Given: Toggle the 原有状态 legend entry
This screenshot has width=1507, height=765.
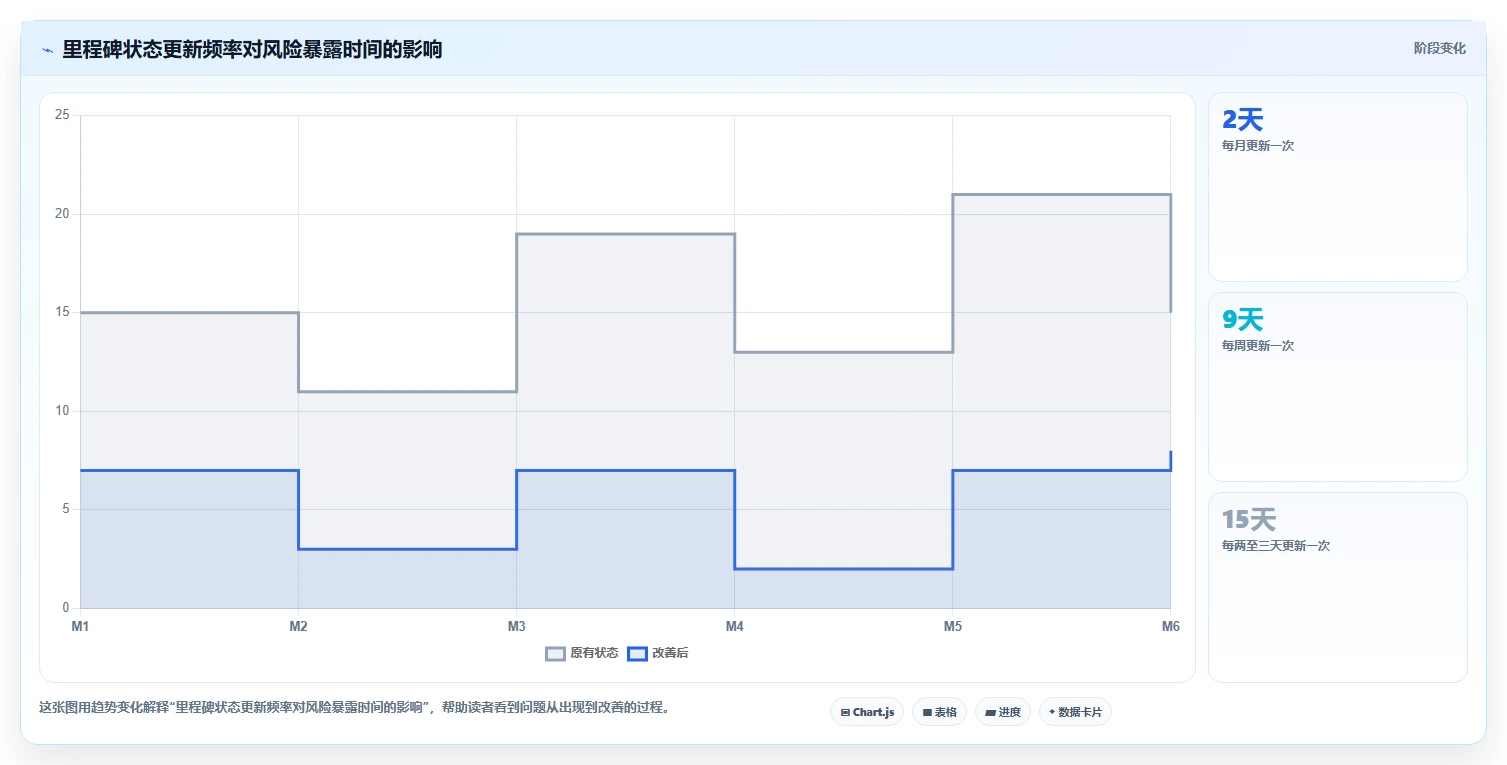Looking at the screenshot, I should click(x=581, y=653).
